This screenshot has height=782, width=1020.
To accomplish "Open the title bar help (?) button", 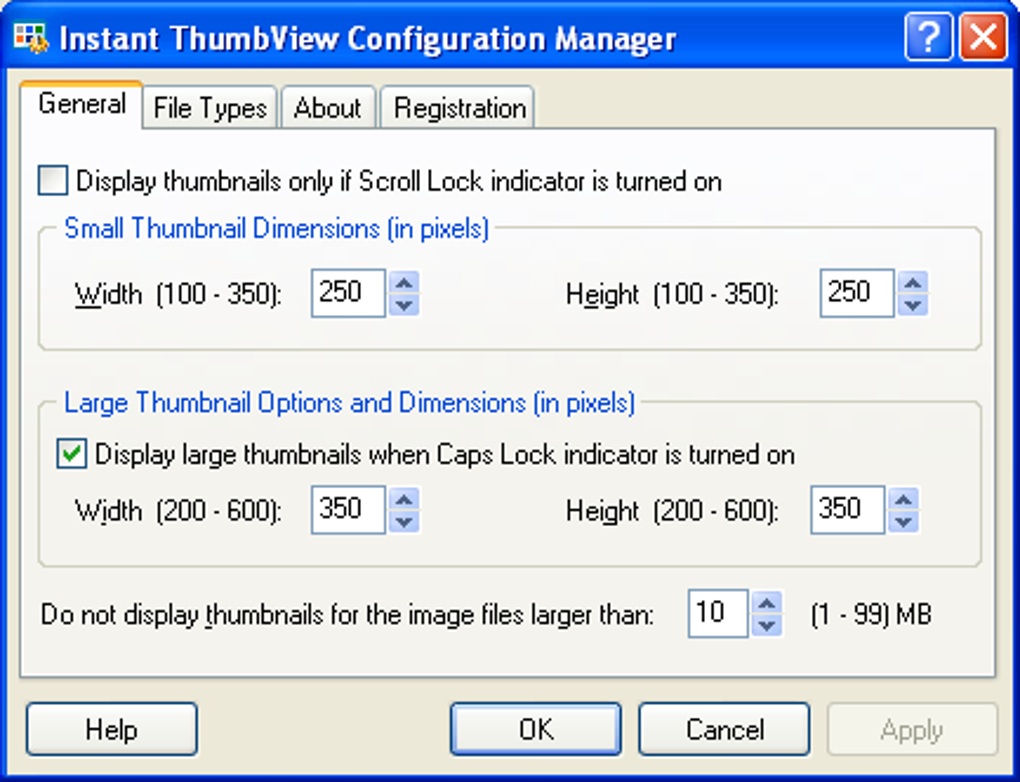I will 928,36.
